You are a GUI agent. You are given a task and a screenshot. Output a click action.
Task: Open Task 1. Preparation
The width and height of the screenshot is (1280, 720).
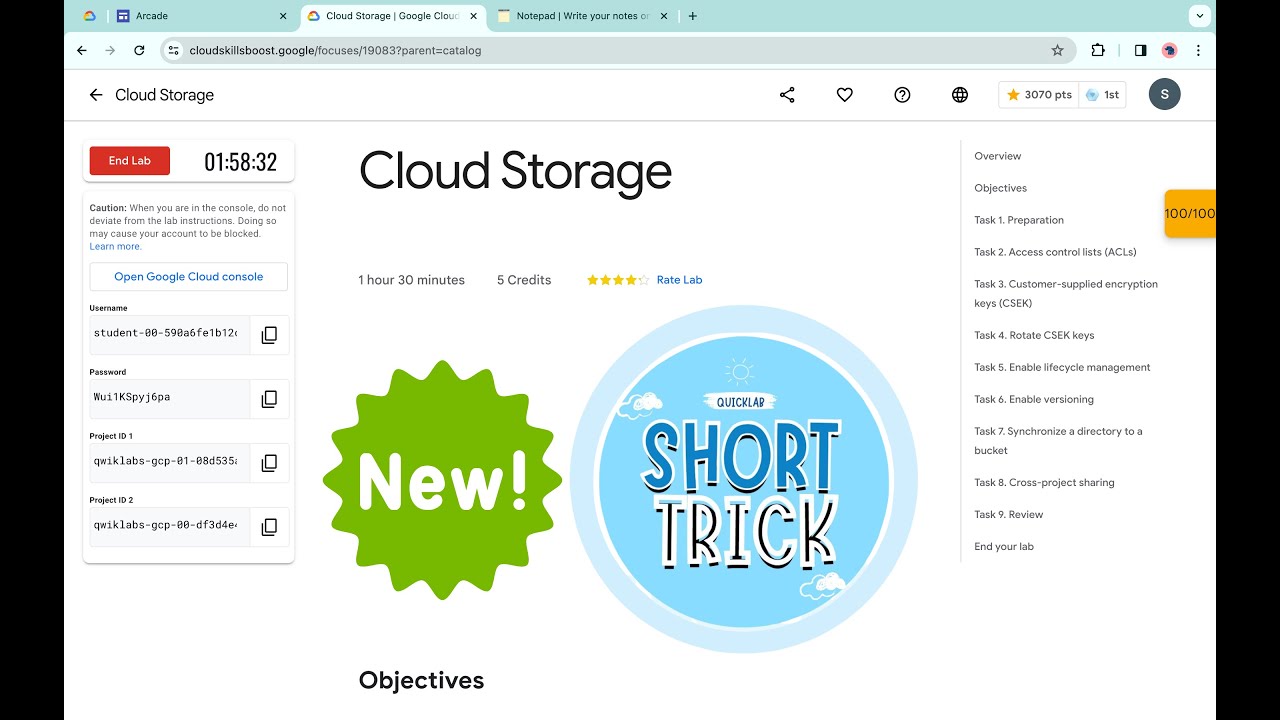click(x=1019, y=220)
